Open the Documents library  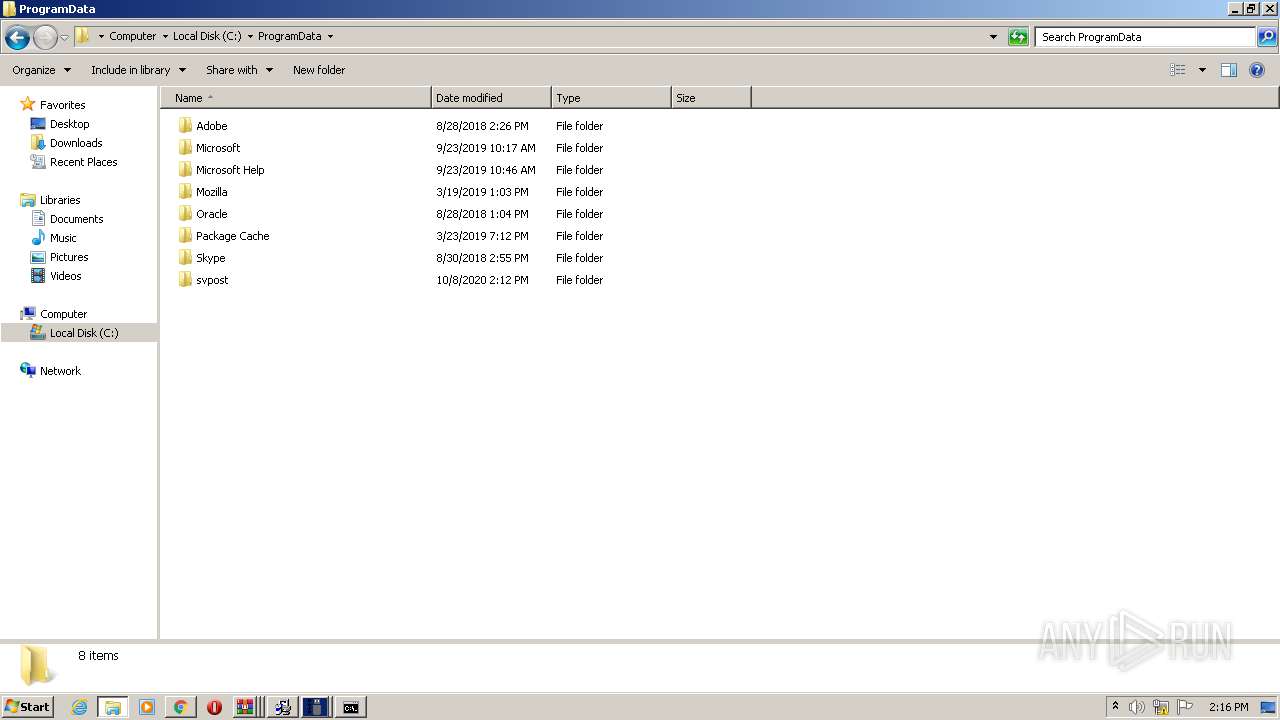pyautogui.click(x=76, y=219)
